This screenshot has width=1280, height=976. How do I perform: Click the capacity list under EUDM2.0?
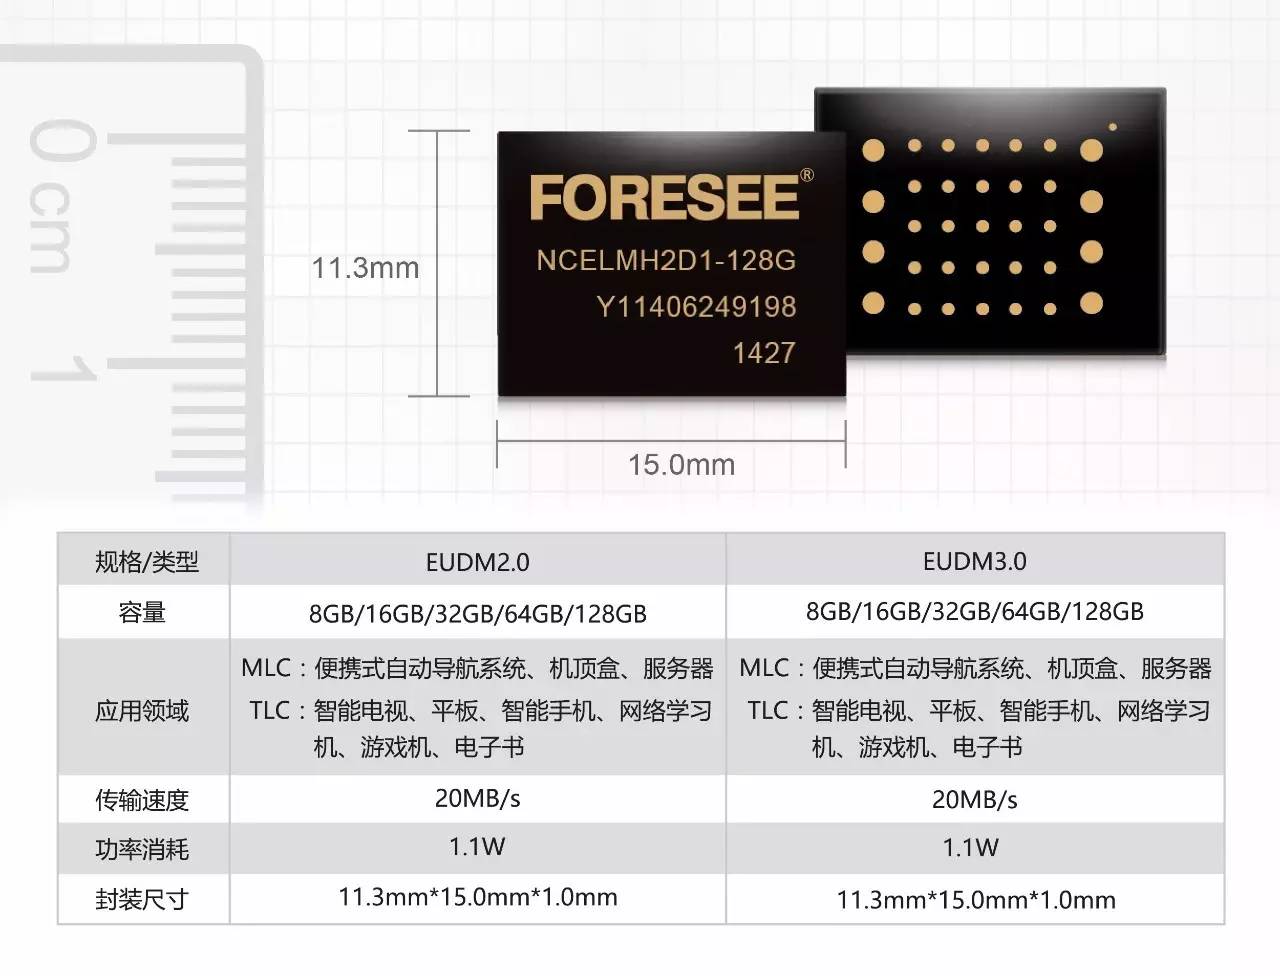tap(477, 614)
